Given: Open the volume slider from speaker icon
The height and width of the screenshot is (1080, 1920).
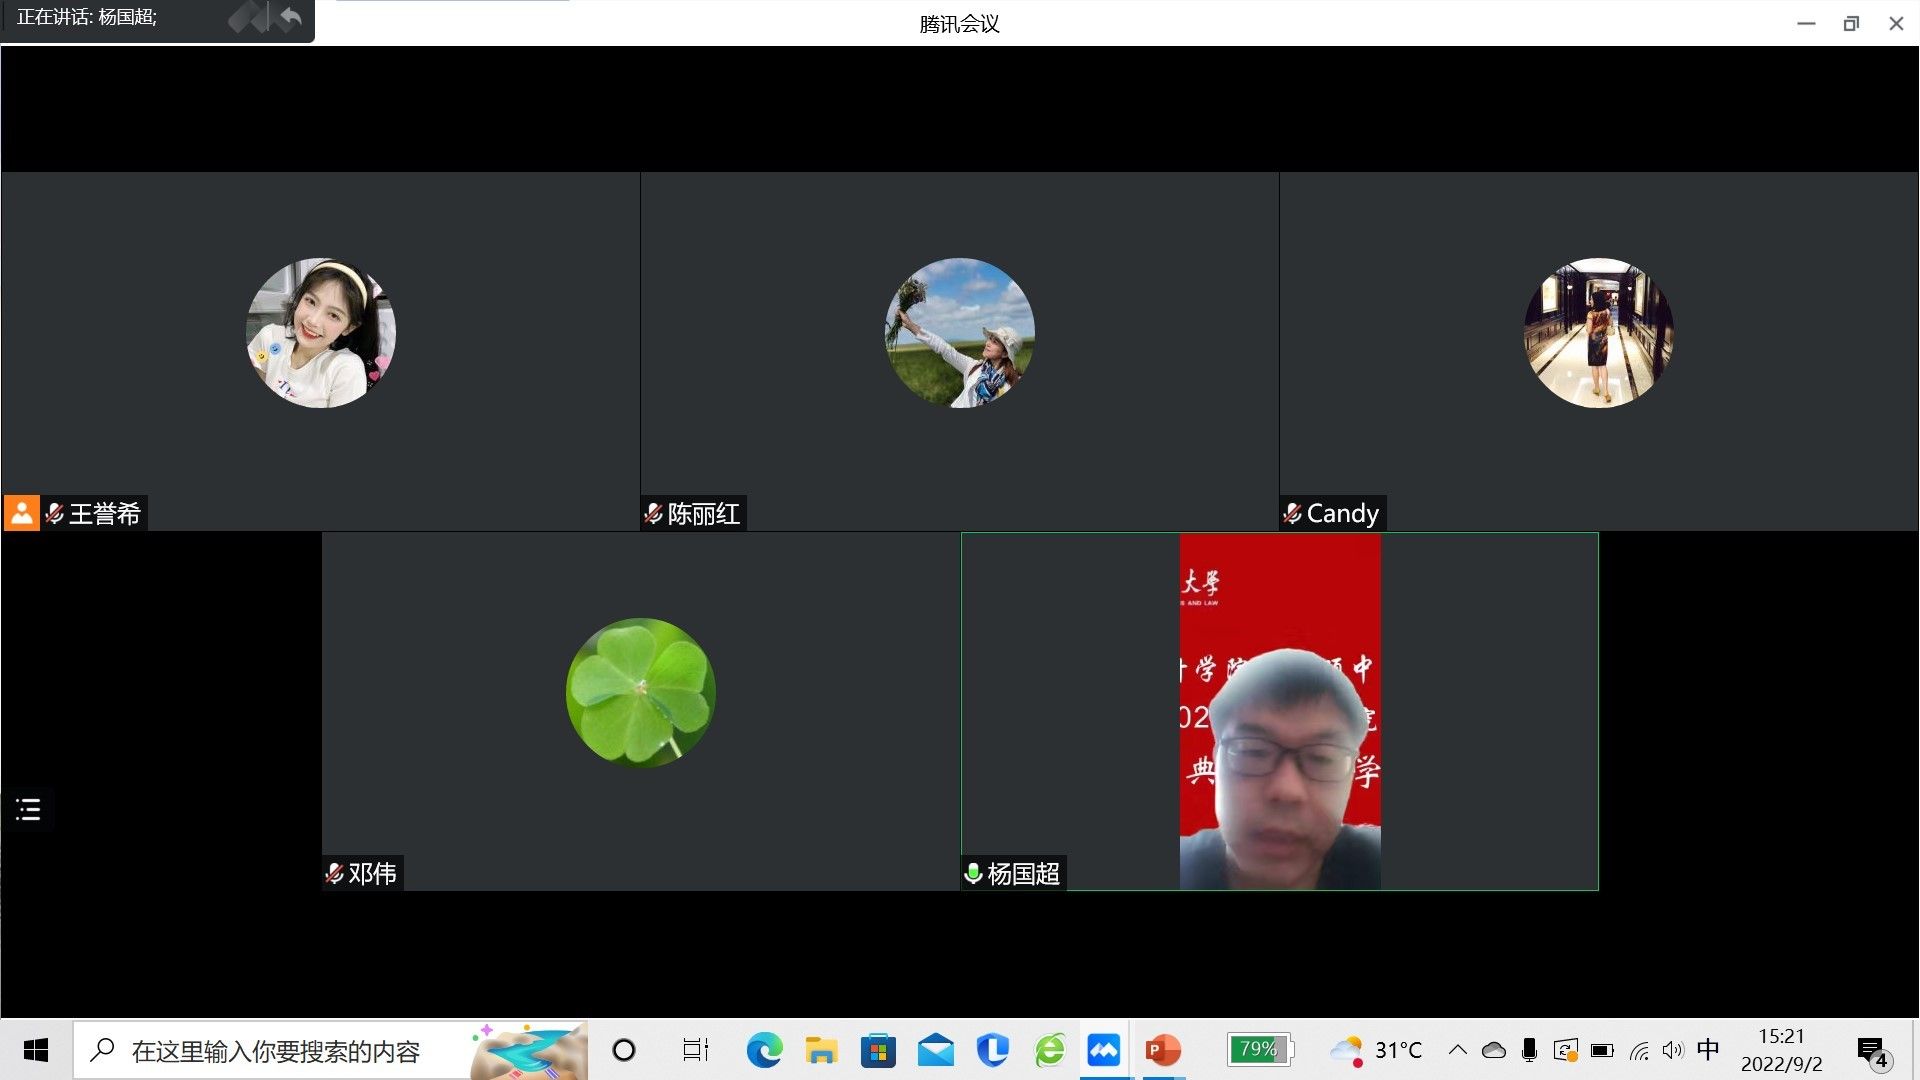Looking at the screenshot, I should coord(1672,1050).
